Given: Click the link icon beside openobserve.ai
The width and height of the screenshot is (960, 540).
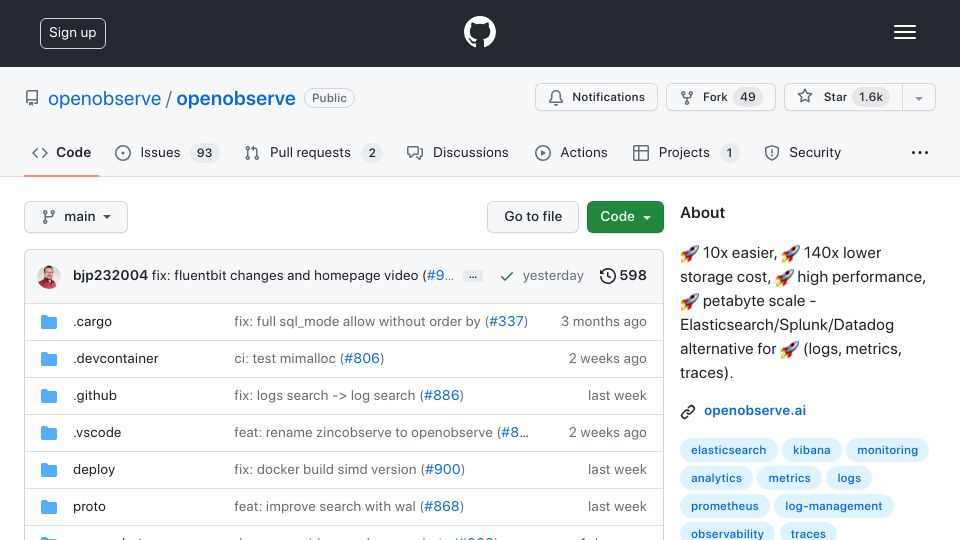Looking at the screenshot, I should click(x=688, y=411).
